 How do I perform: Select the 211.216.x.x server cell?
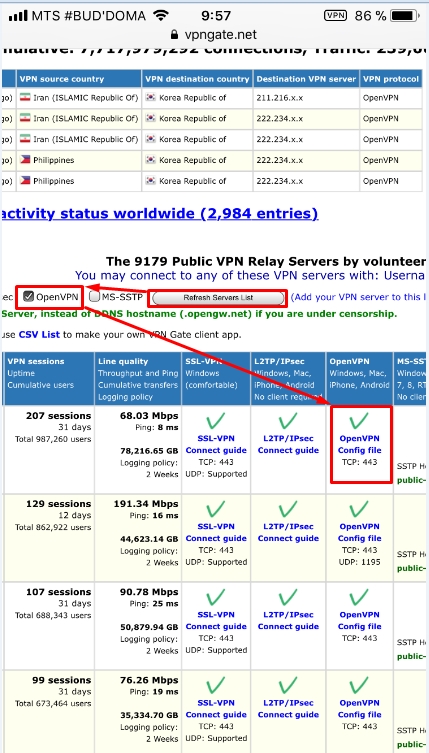pyautogui.click(x=306, y=98)
